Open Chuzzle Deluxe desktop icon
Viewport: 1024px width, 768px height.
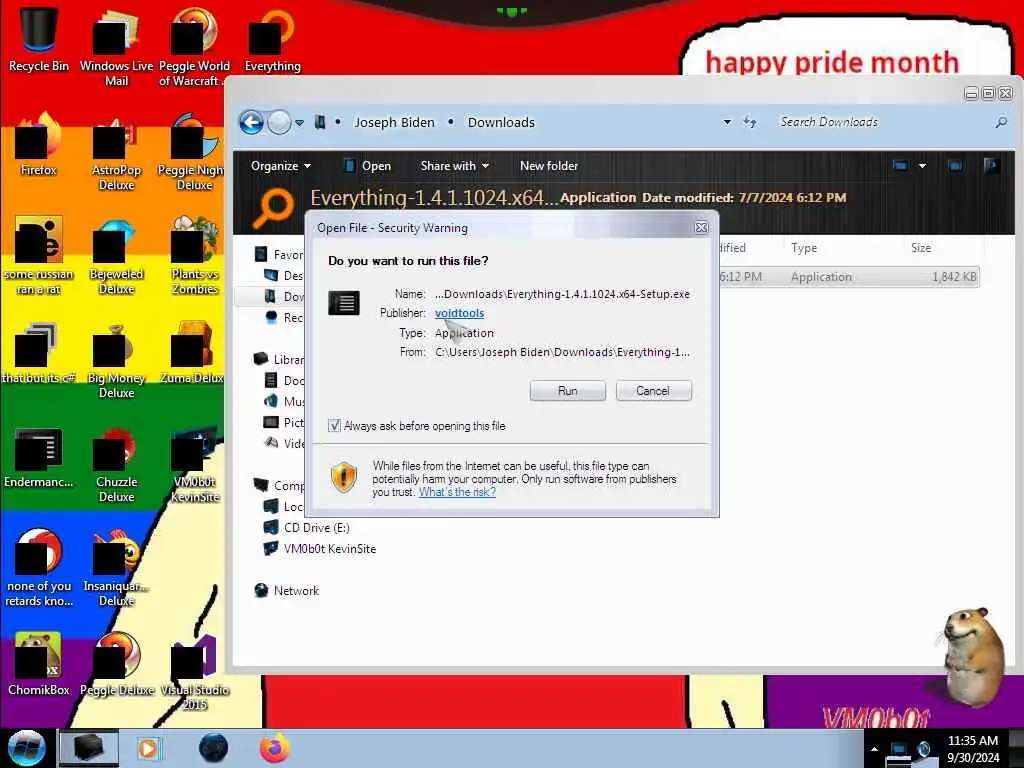116,464
